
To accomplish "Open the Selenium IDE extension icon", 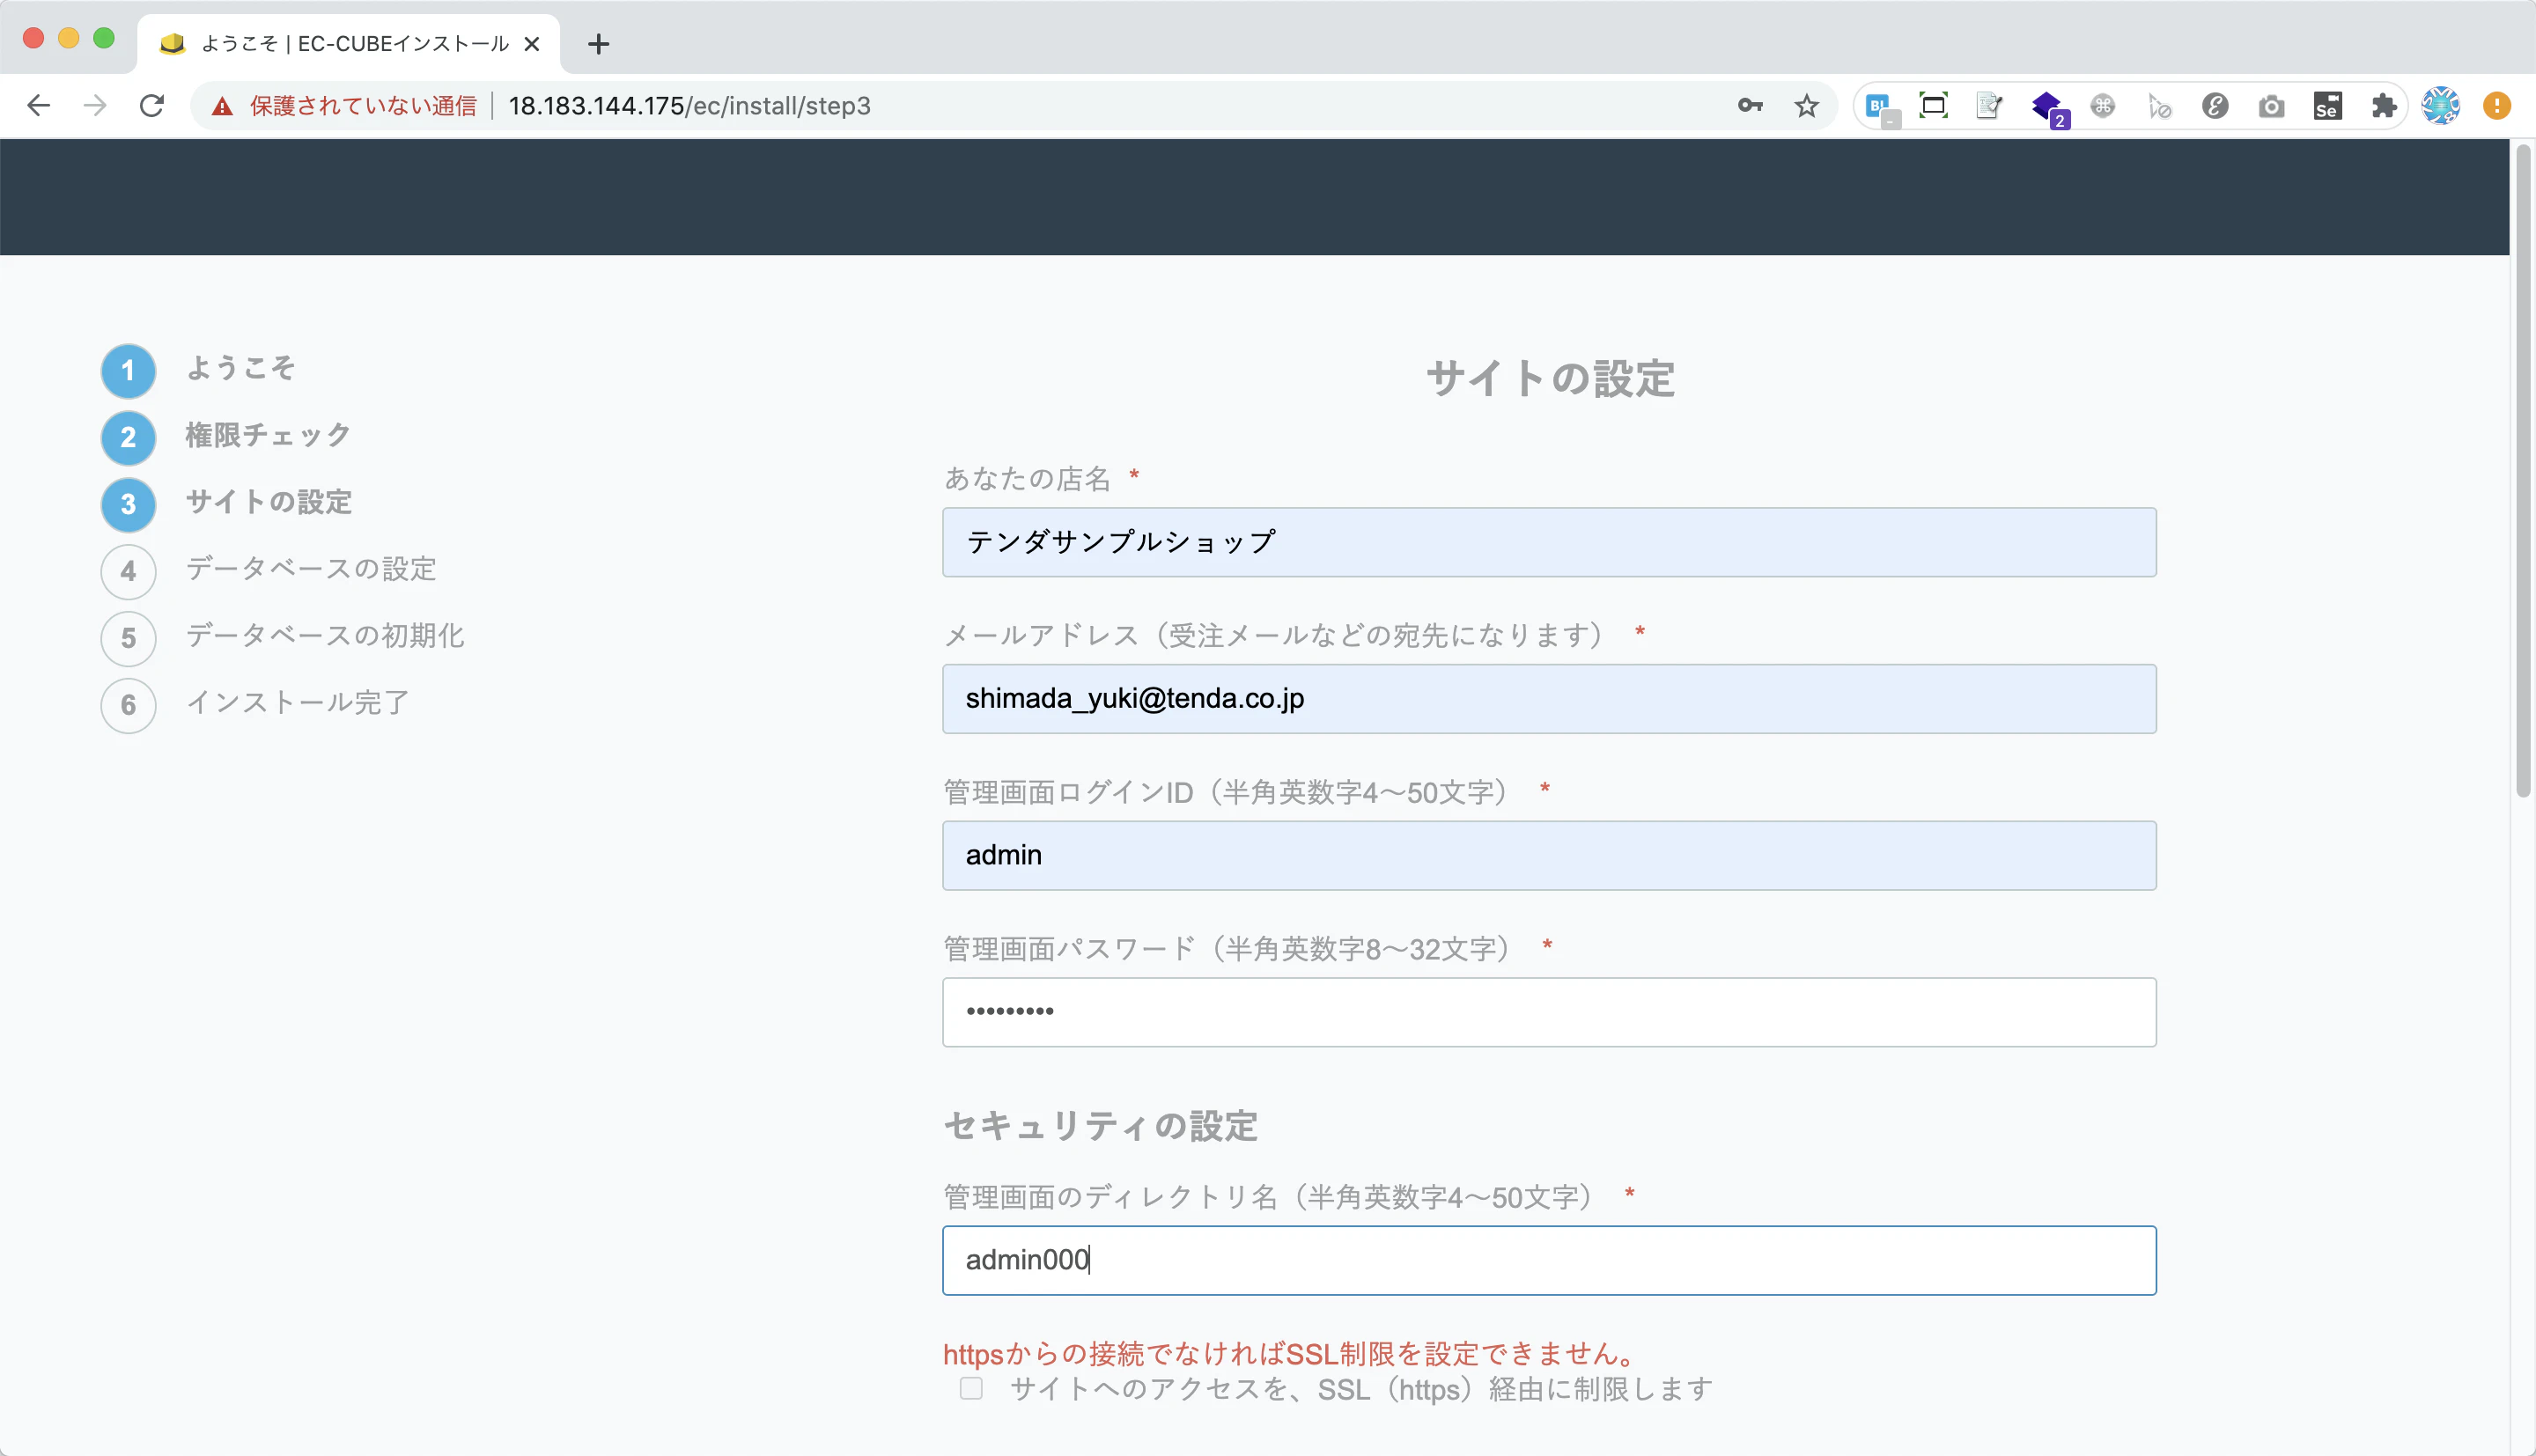I will coord(2327,106).
